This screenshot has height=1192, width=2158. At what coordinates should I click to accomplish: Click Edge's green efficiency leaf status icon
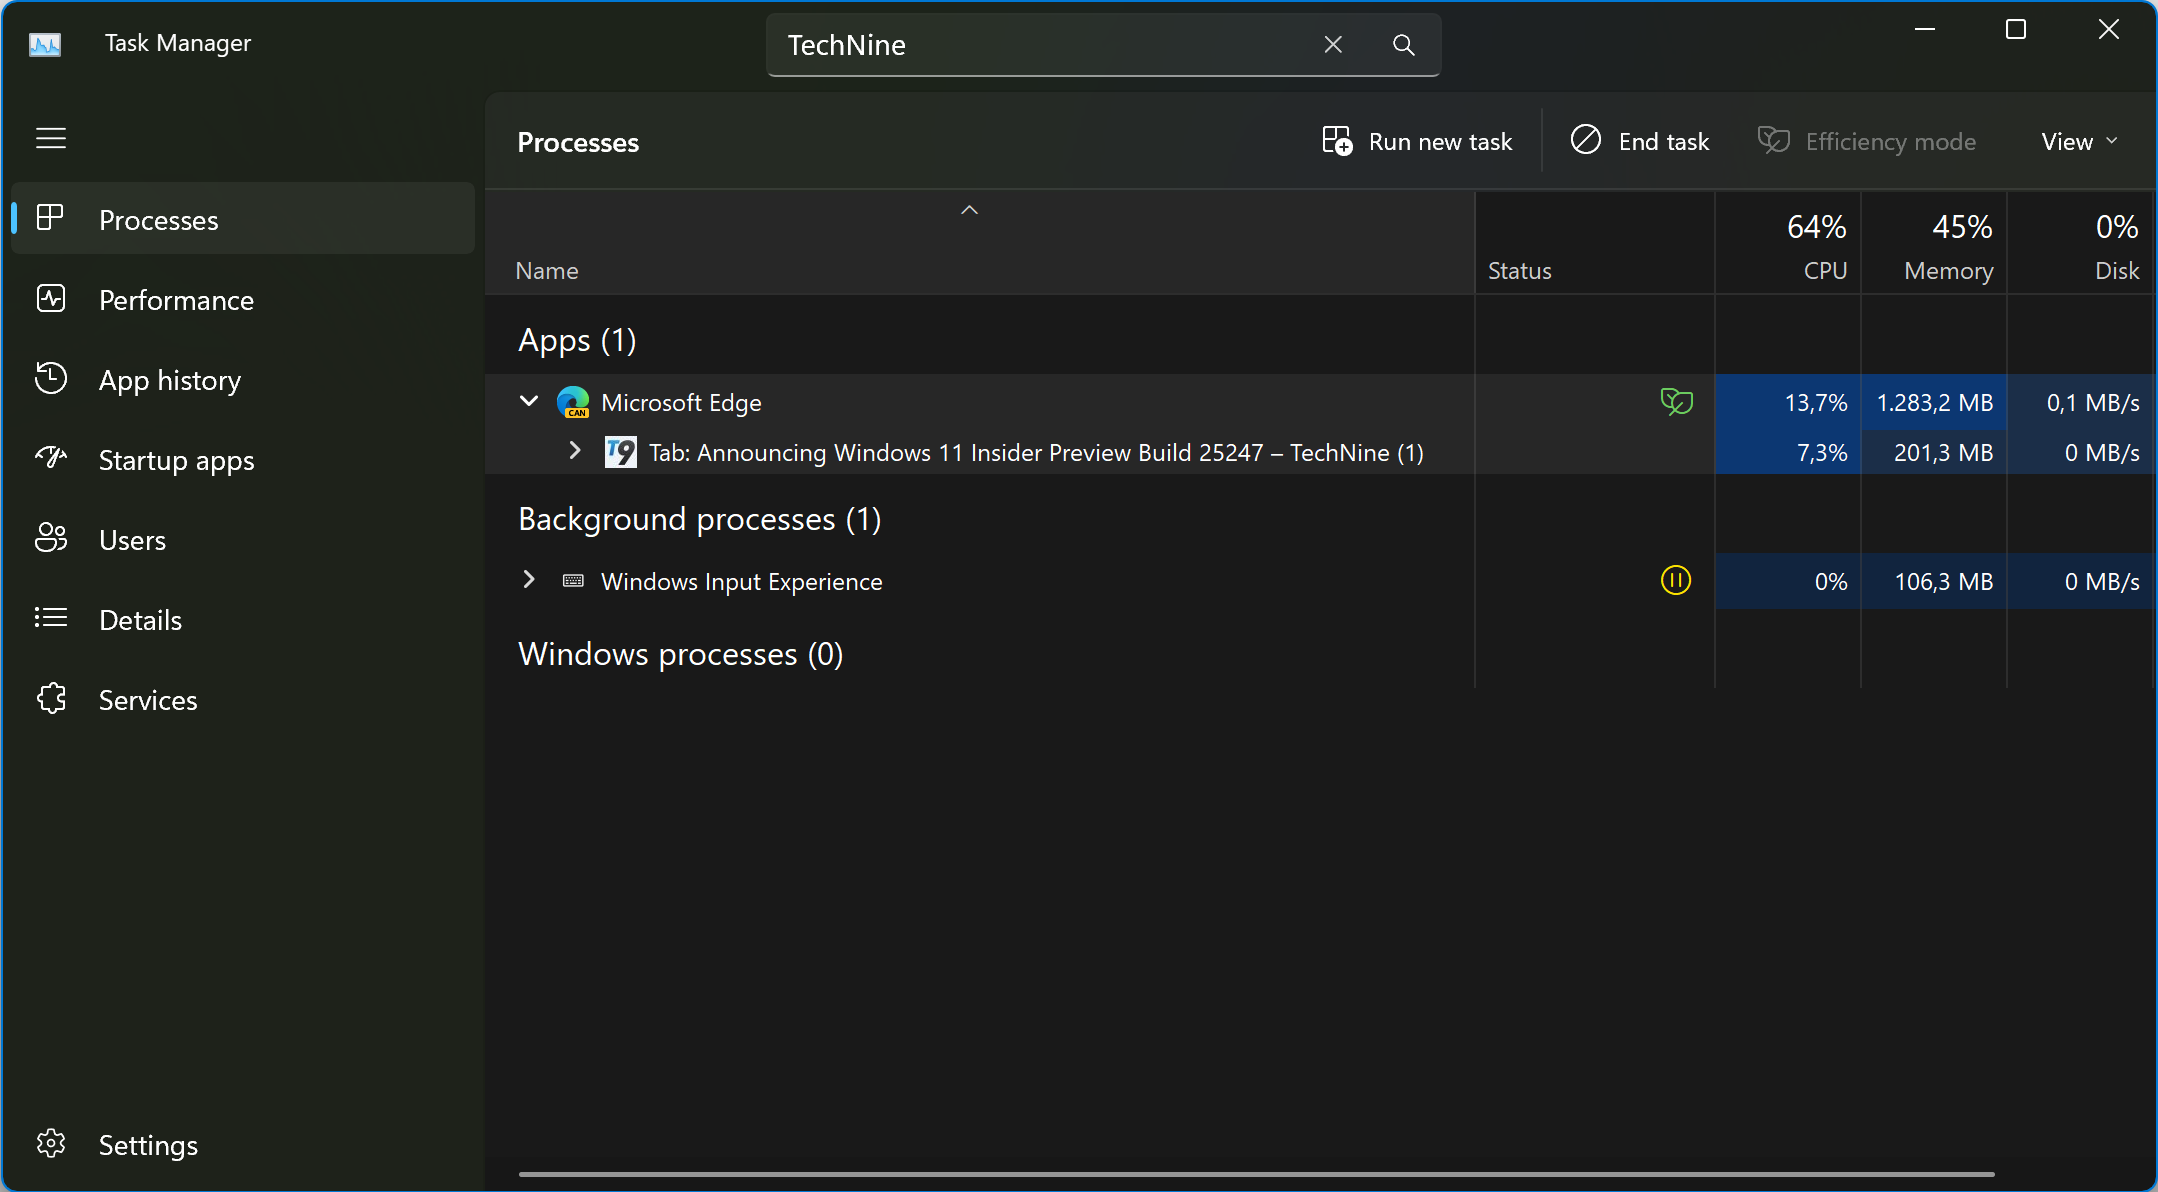[x=1676, y=402]
